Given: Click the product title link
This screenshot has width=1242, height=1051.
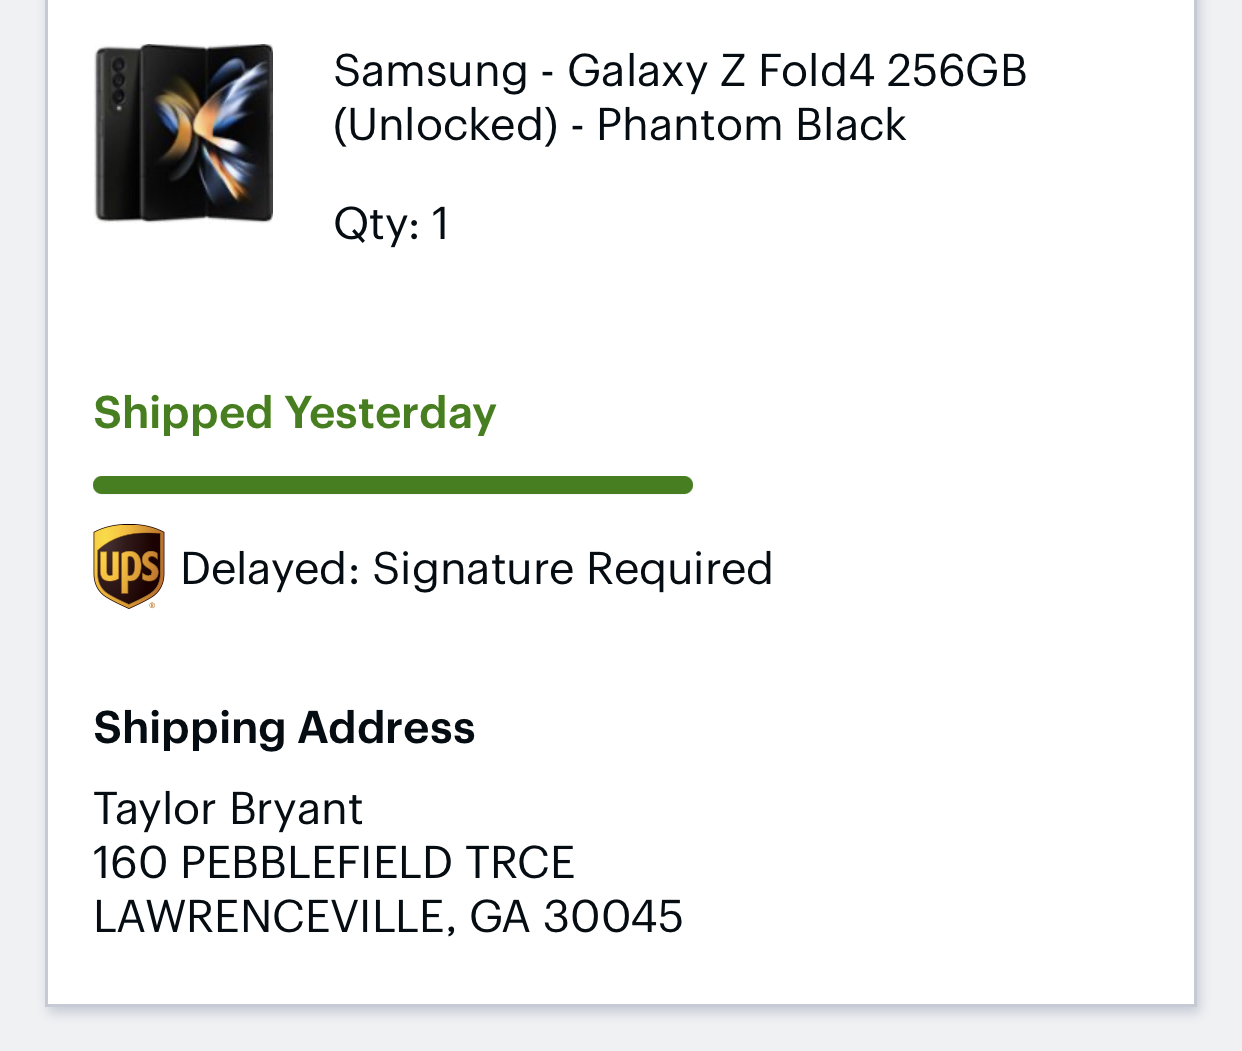Looking at the screenshot, I should (x=681, y=97).
